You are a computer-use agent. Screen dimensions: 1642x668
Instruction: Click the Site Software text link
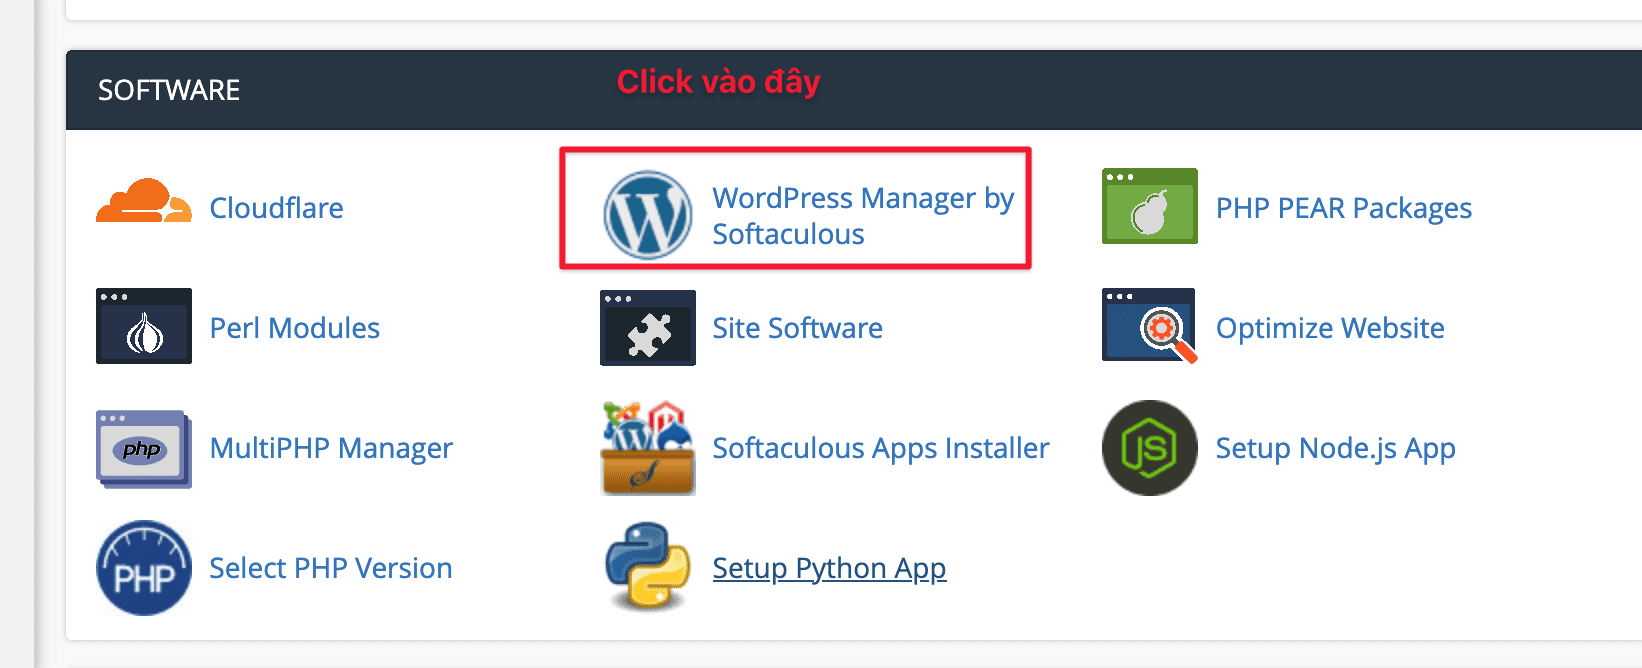point(797,328)
